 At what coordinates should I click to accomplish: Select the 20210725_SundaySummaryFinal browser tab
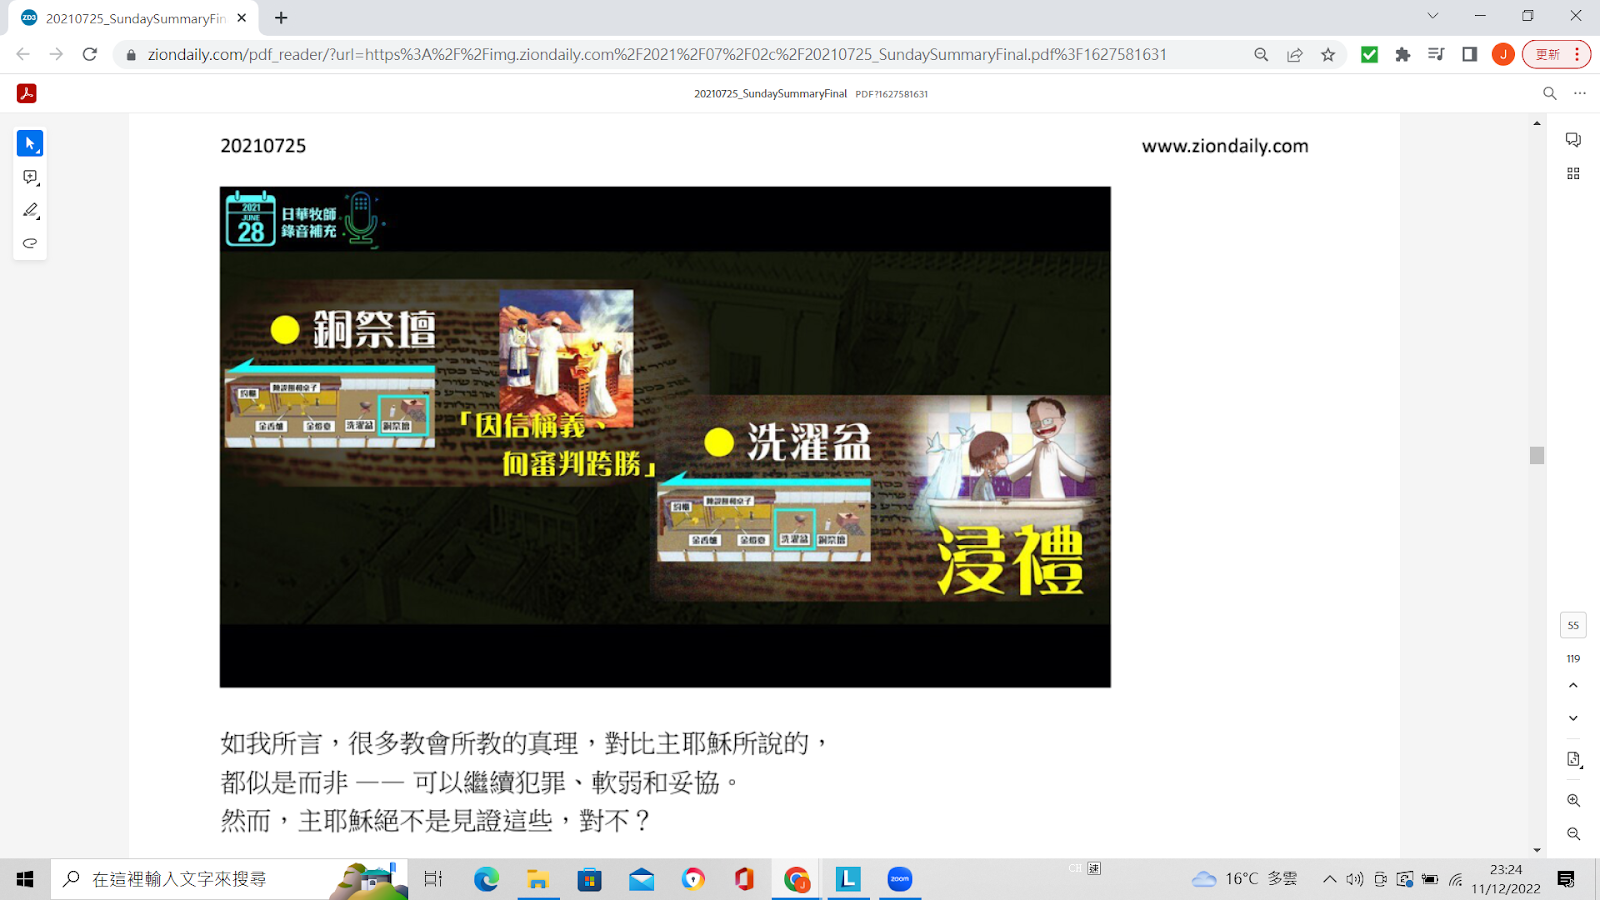(134, 18)
